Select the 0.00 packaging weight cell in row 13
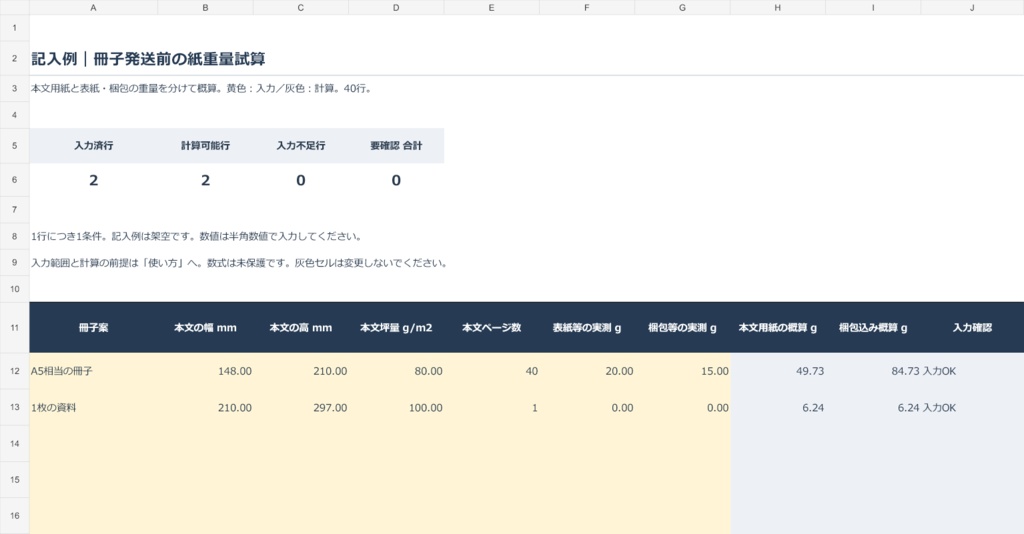Viewport: 1024px width, 534px height. (x=682, y=407)
